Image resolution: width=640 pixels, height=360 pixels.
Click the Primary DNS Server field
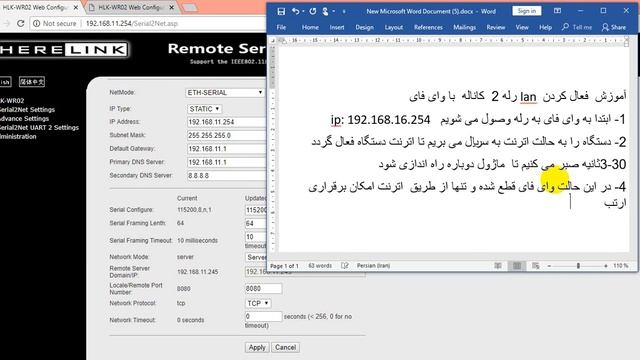pyautogui.click(x=227, y=162)
